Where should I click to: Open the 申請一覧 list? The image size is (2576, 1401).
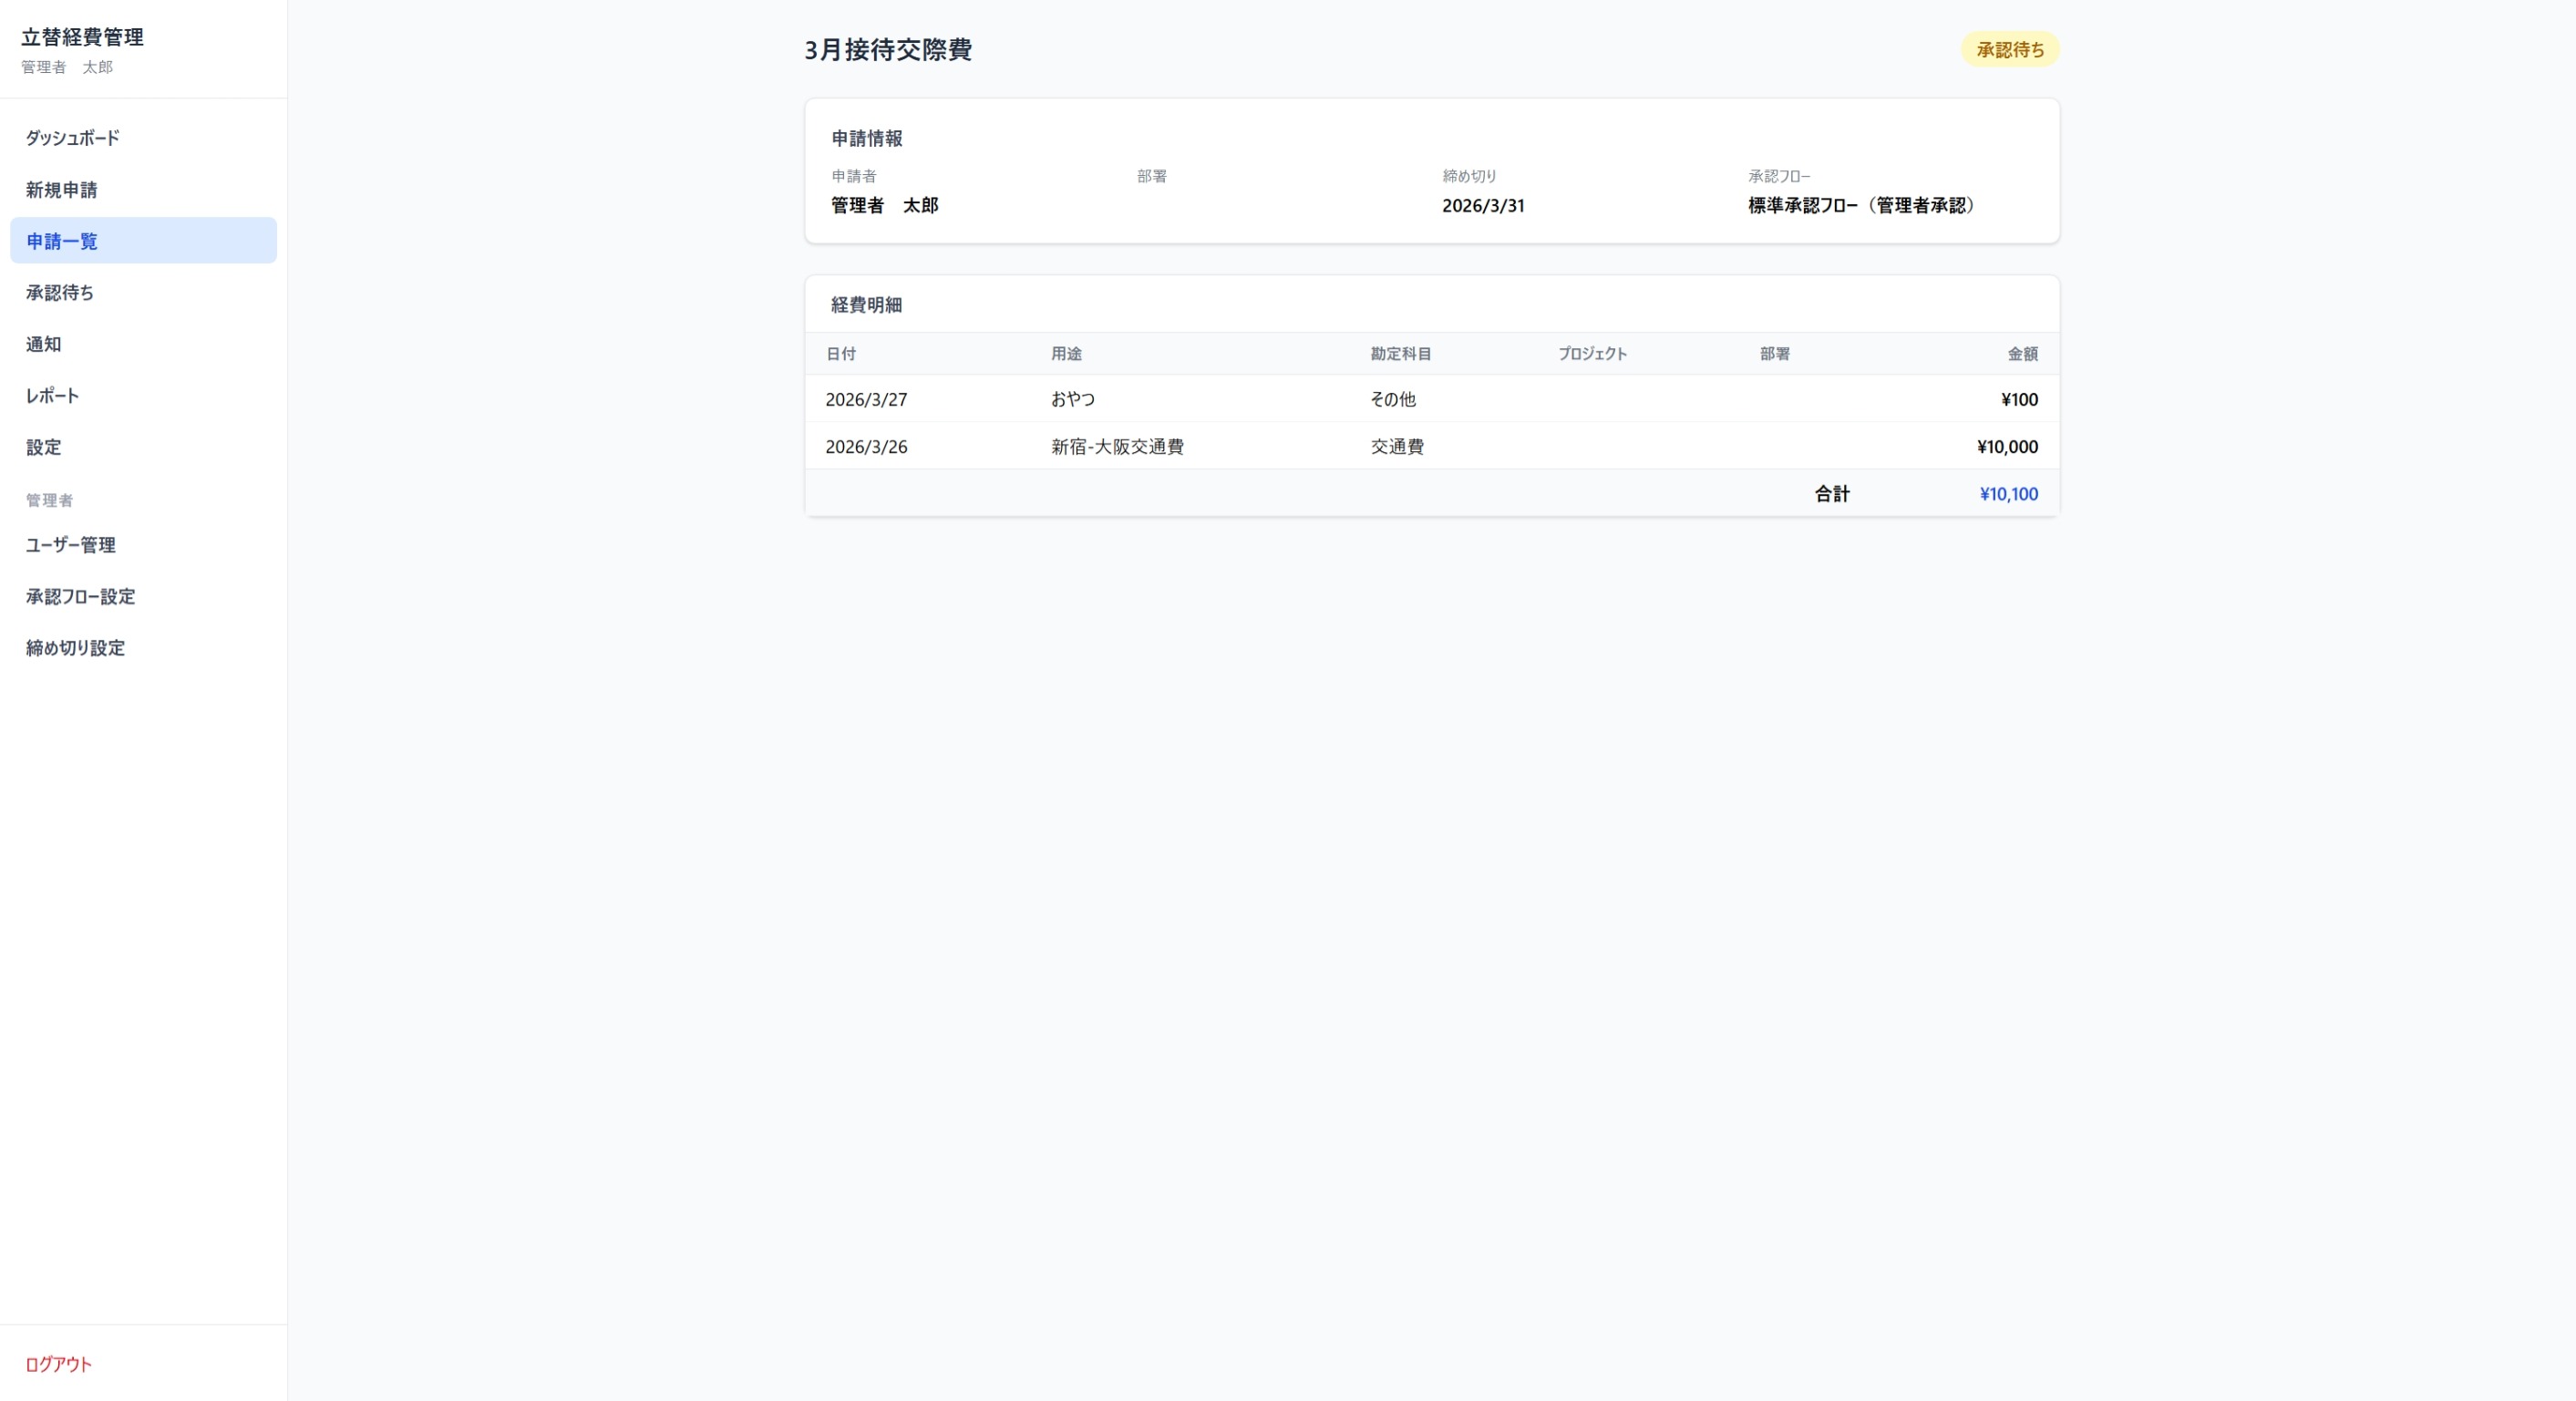(x=61, y=240)
